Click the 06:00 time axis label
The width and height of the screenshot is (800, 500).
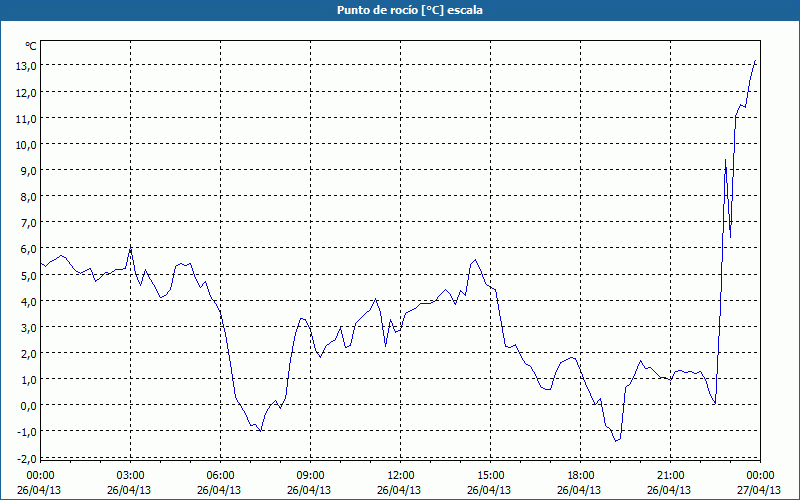(220, 476)
